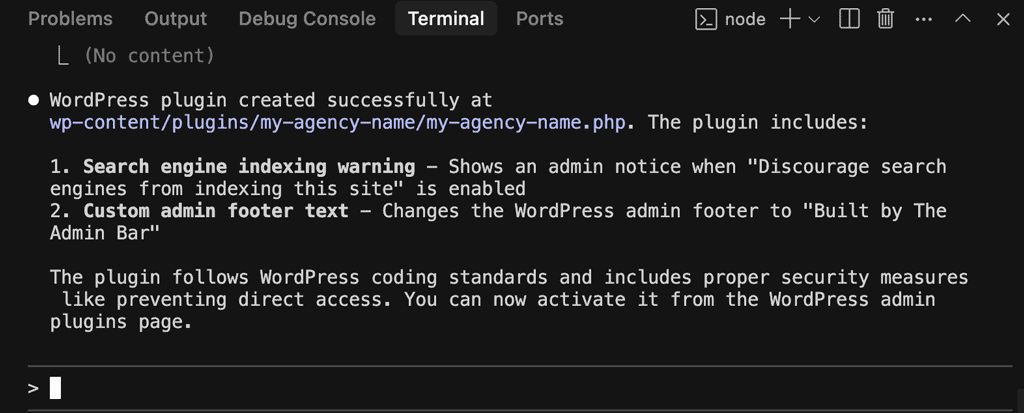
Task: Select the node terminal label
Action: (745, 20)
